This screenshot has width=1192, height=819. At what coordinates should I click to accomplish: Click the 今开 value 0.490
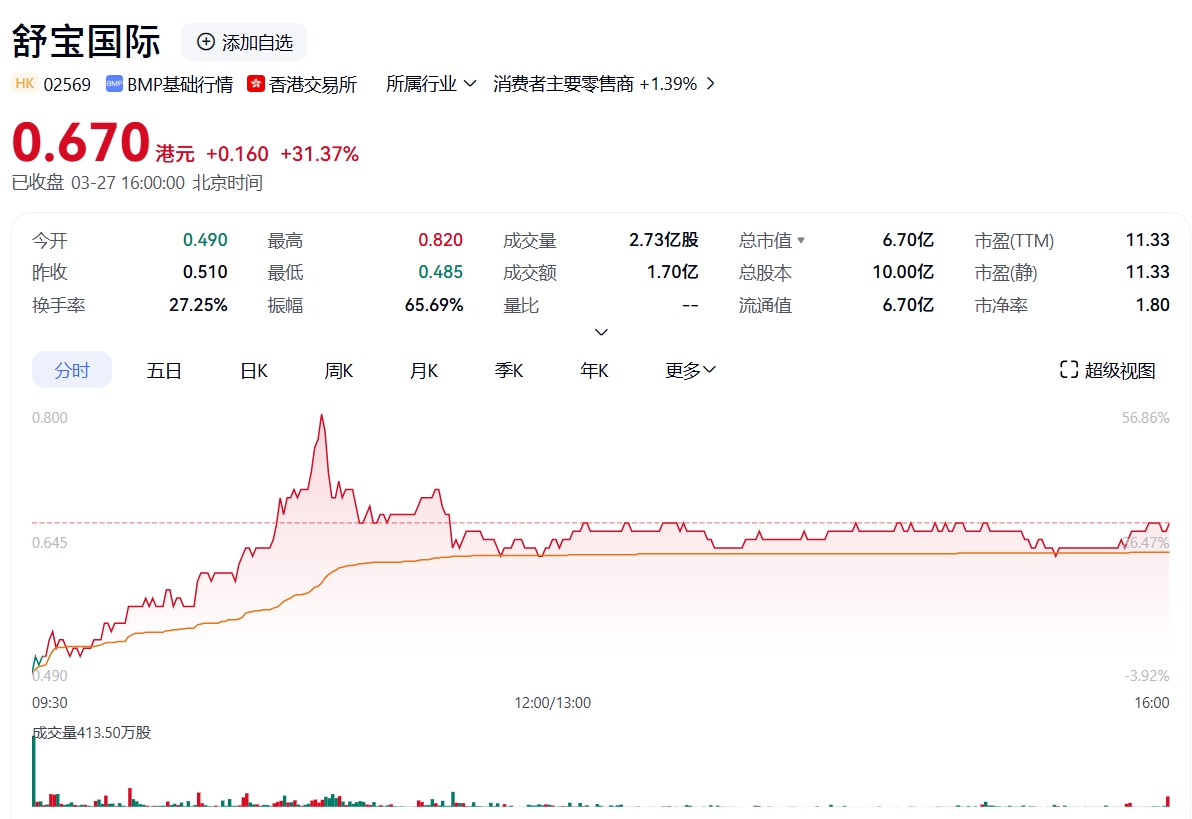click(205, 240)
